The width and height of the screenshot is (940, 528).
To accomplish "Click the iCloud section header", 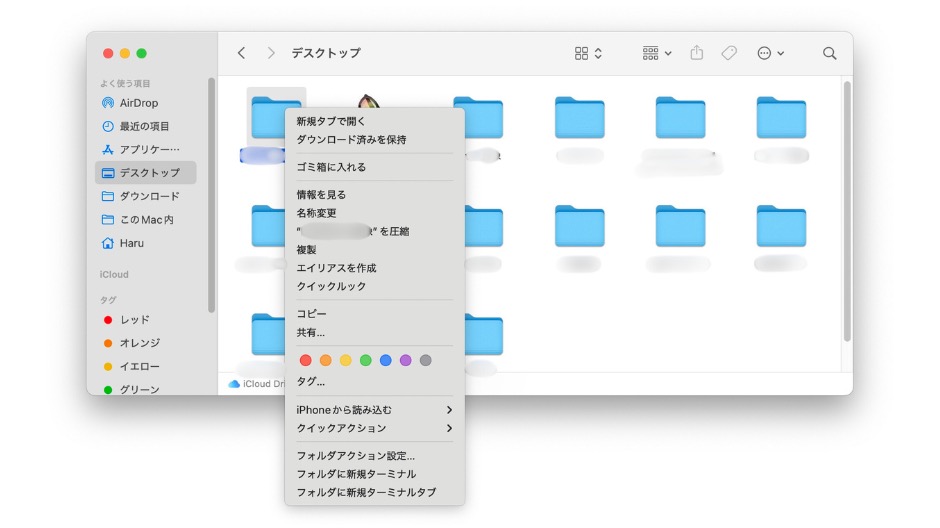I will [114, 274].
